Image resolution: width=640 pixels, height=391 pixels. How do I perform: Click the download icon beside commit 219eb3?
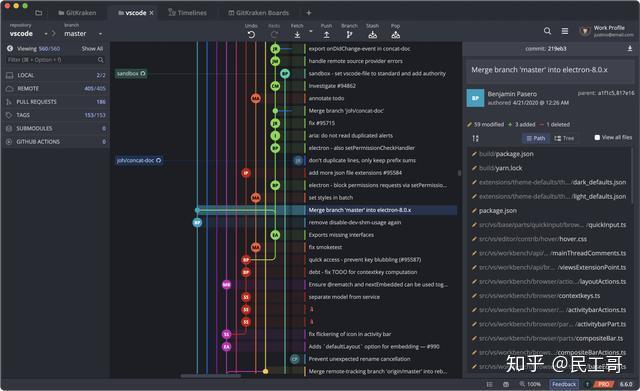(630, 49)
